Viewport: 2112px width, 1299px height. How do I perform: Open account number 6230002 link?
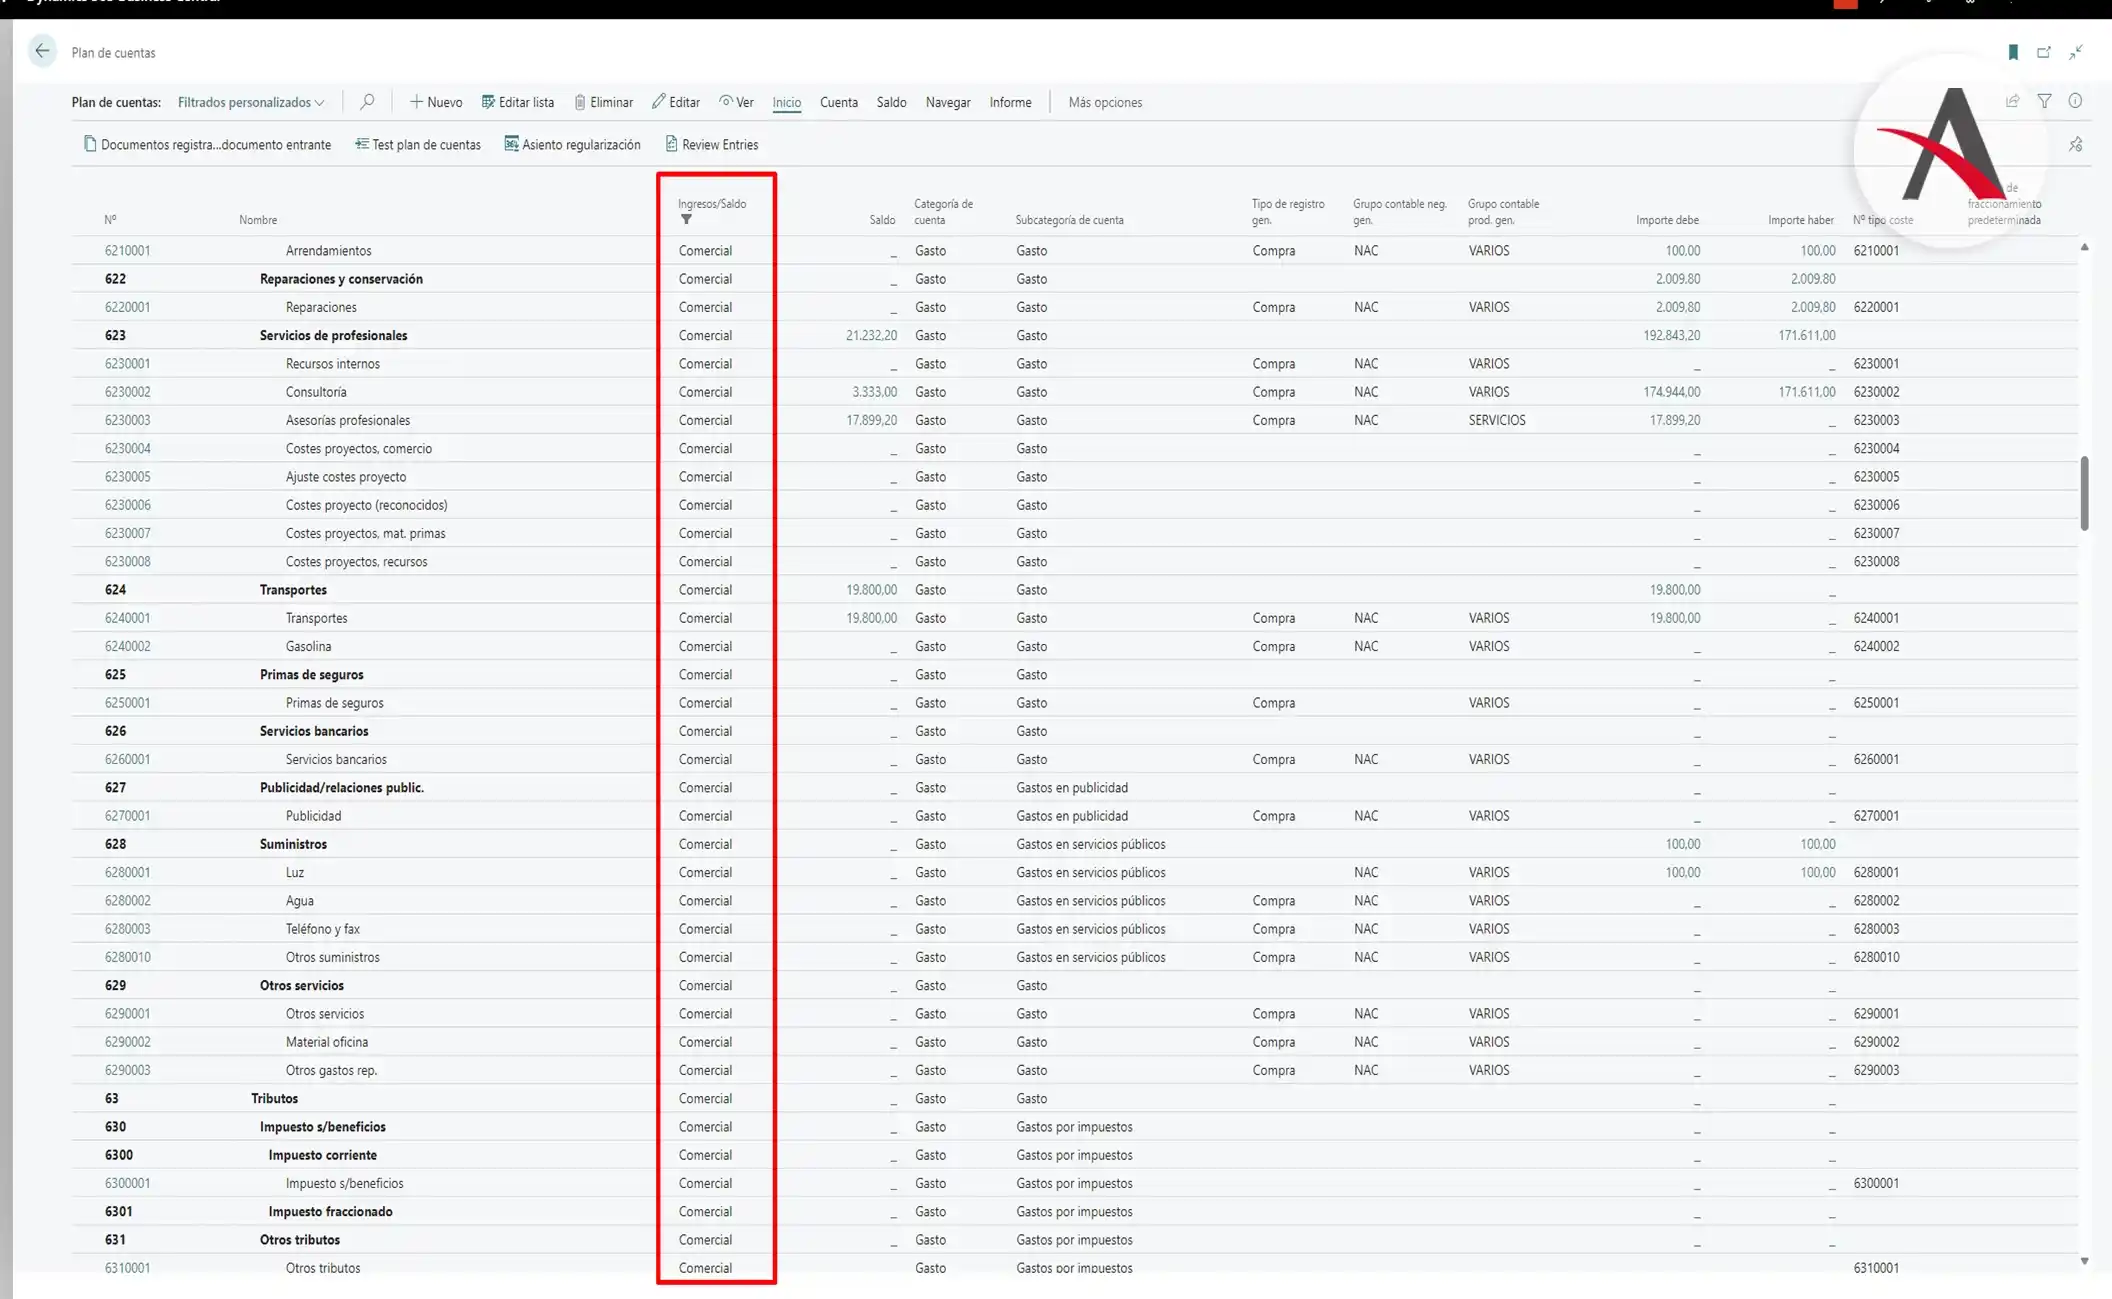pyautogui.click(x=127, y=392)
